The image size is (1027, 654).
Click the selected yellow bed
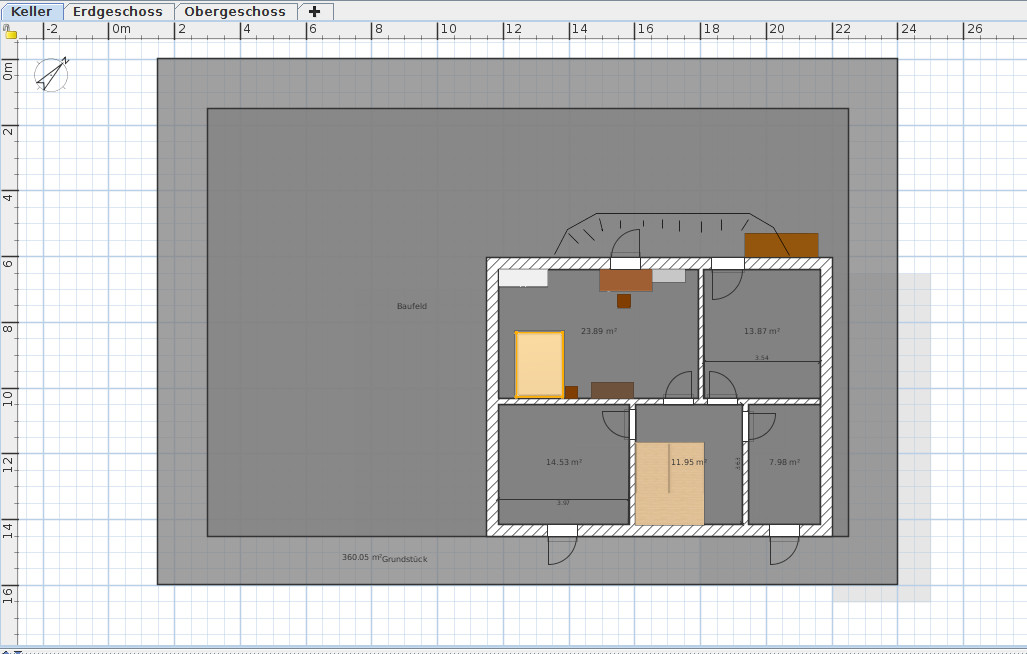(x=539, y=364)
